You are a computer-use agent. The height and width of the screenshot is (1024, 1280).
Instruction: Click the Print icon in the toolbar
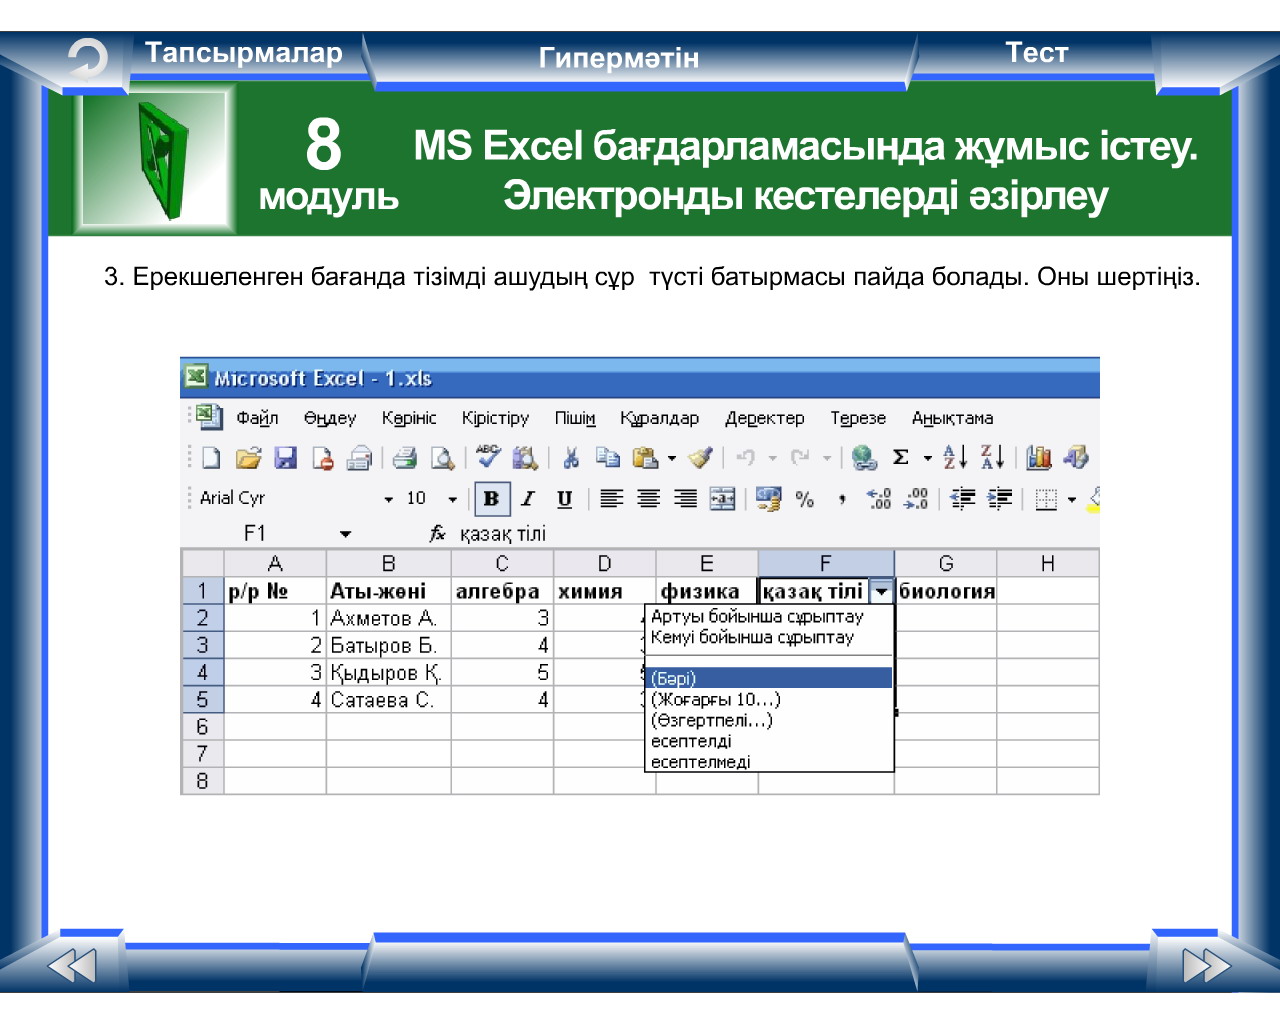coord(404,458)
